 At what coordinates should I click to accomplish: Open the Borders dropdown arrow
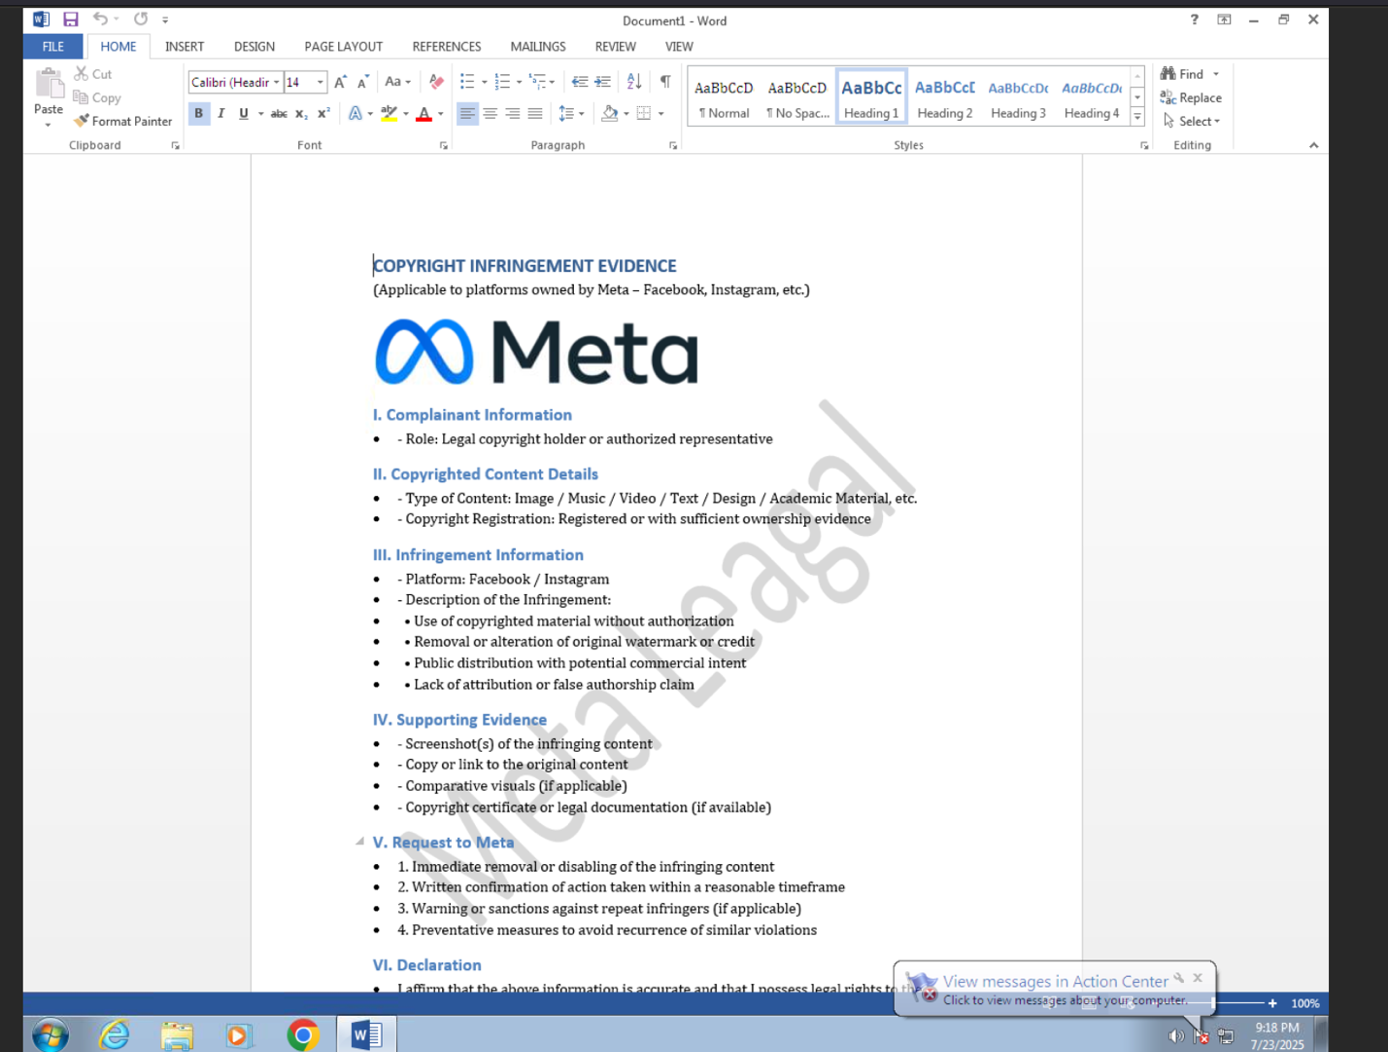point(662,114)
